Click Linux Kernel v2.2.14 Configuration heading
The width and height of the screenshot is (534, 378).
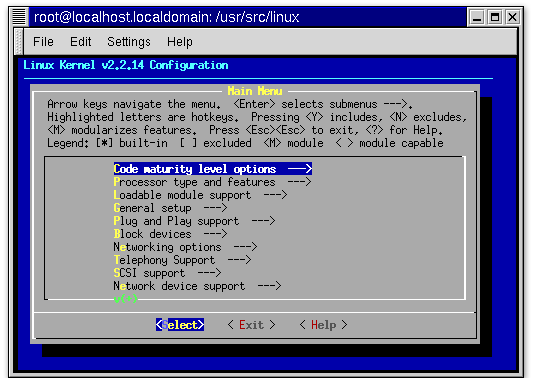click(x=126, y=65)
